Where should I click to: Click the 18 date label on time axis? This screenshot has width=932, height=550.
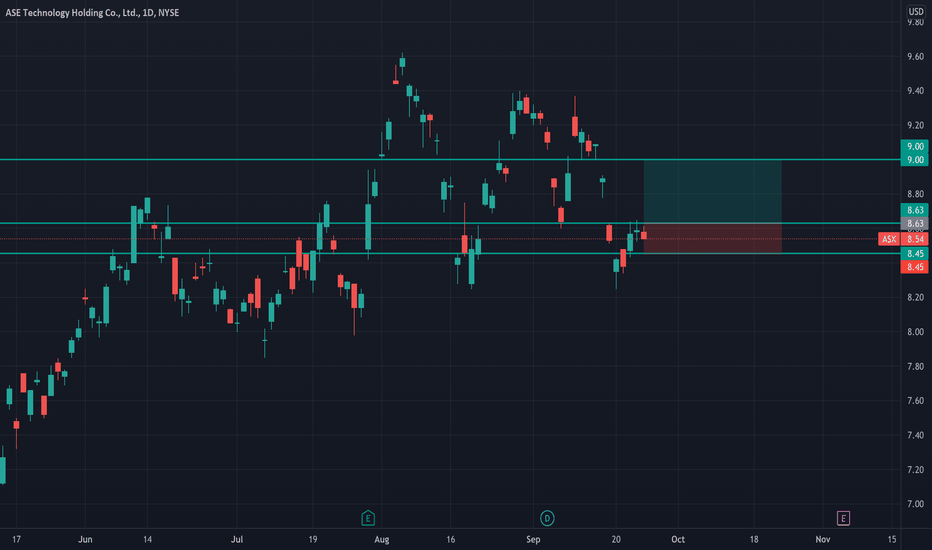coord(754,539)
